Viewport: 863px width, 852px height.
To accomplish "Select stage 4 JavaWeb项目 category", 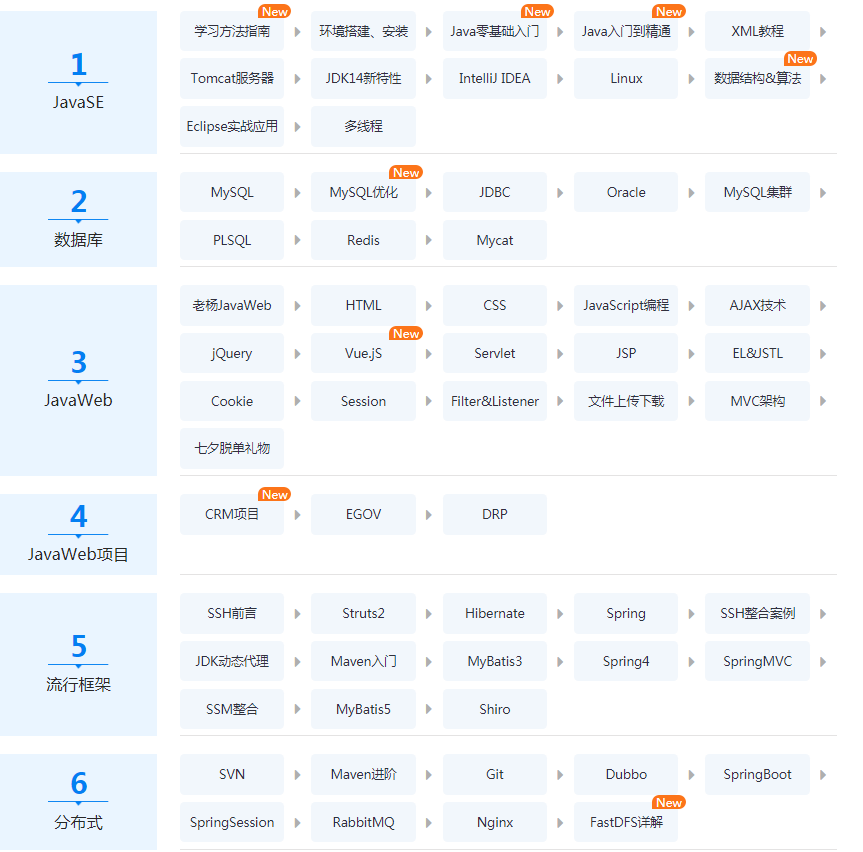I will 78,534.
